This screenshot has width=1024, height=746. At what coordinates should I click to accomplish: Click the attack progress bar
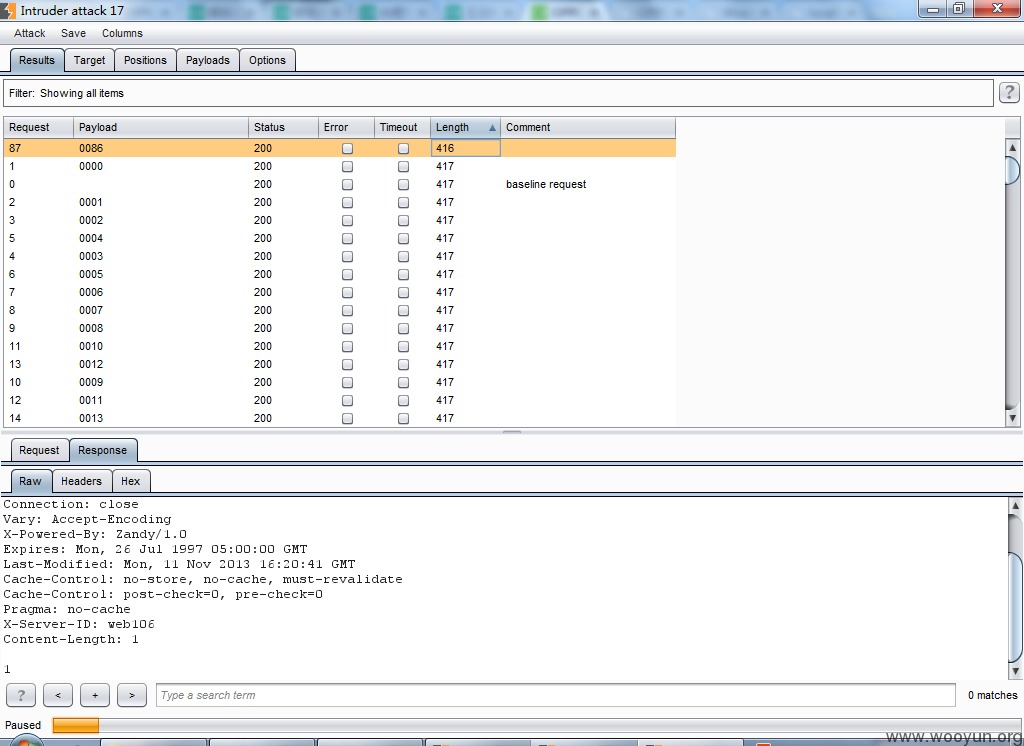pos(536,725)
